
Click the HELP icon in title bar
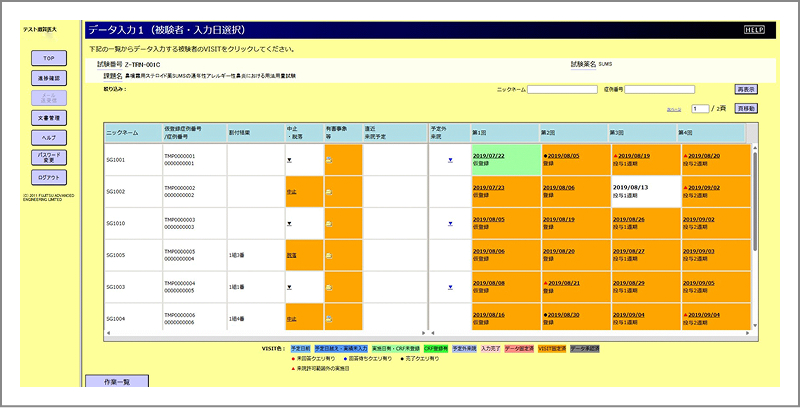point(753,31)
